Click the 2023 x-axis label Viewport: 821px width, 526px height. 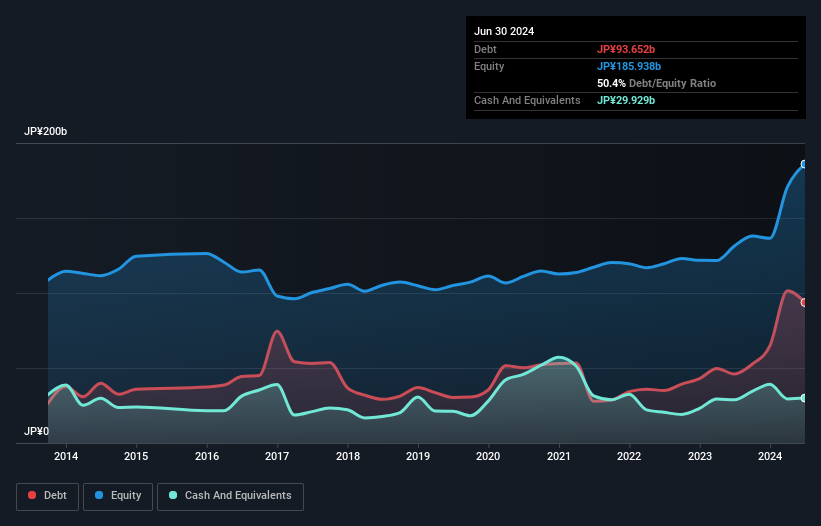click(x=700, y=456)
